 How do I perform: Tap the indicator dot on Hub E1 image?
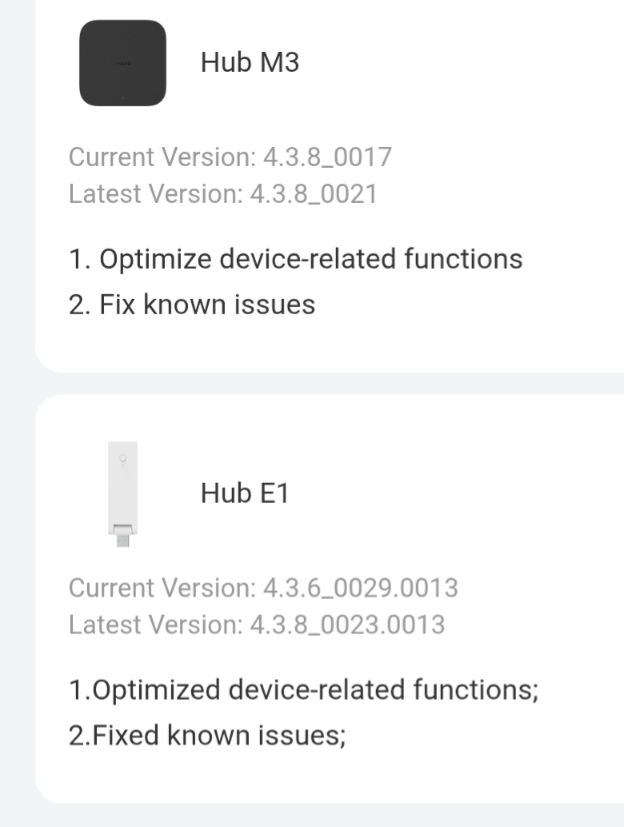tap(122, 459)
